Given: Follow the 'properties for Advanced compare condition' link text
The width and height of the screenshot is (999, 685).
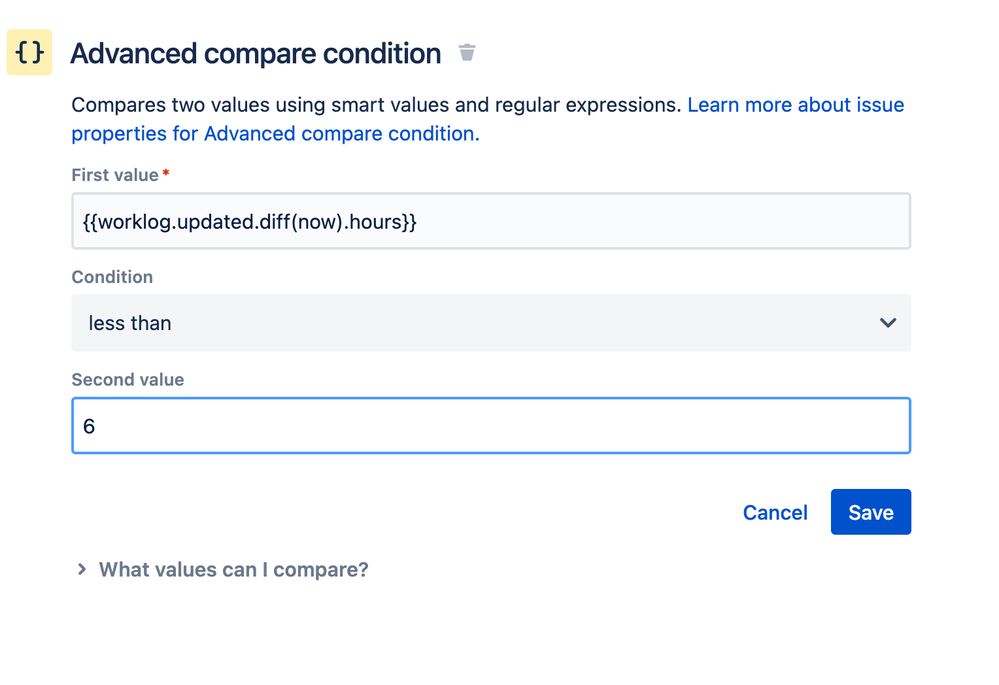Looking at the screenshot, I should [275, 133].
